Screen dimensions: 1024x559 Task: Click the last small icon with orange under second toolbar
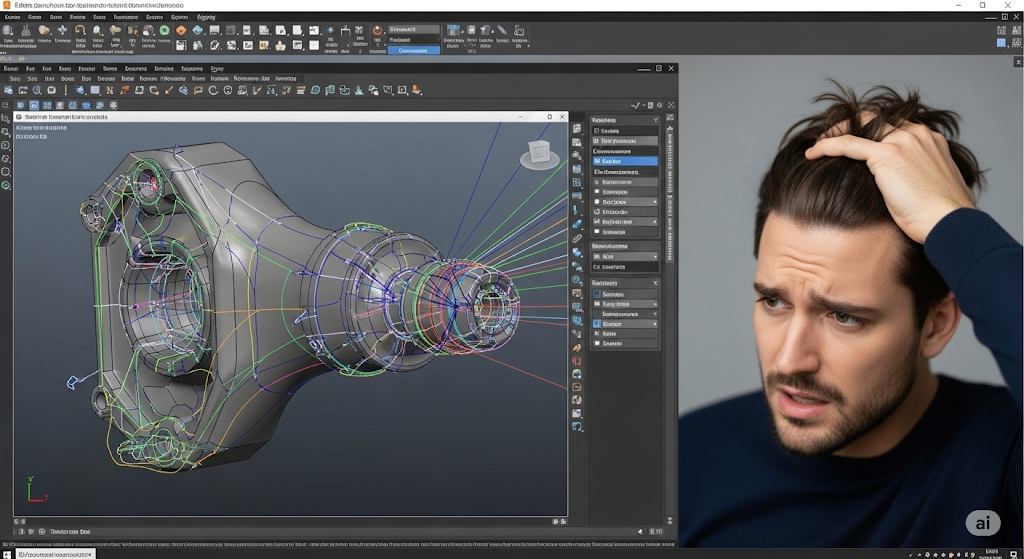[114, 105]
